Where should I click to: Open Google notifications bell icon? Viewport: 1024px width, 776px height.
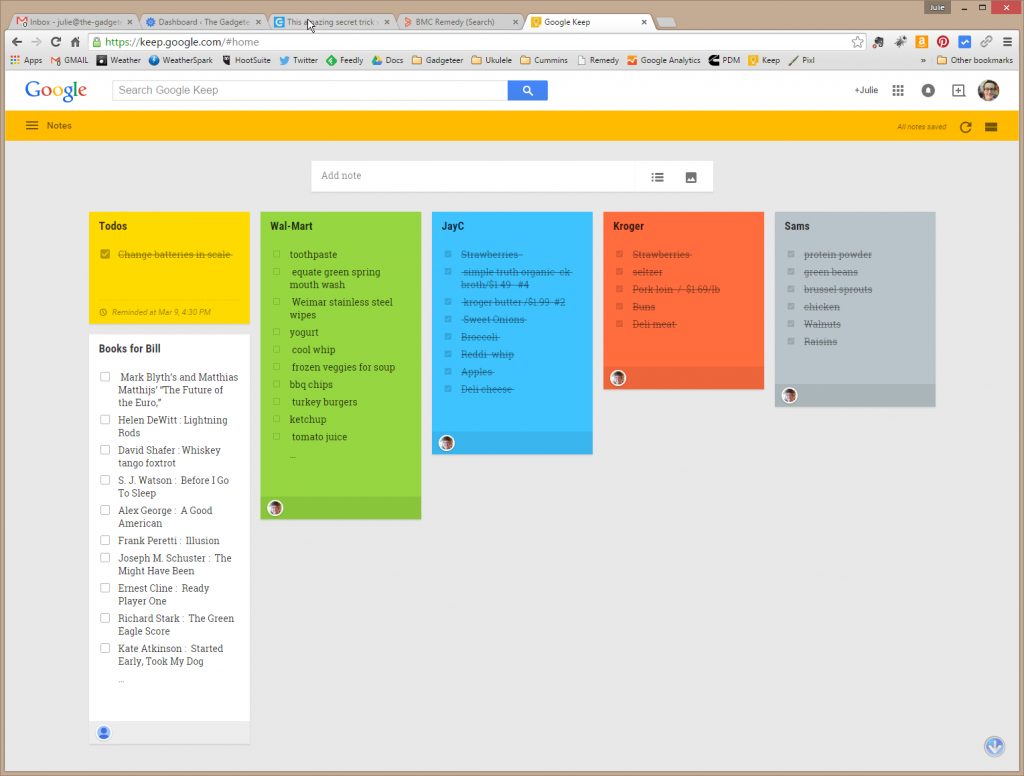(x=928, y=90)
